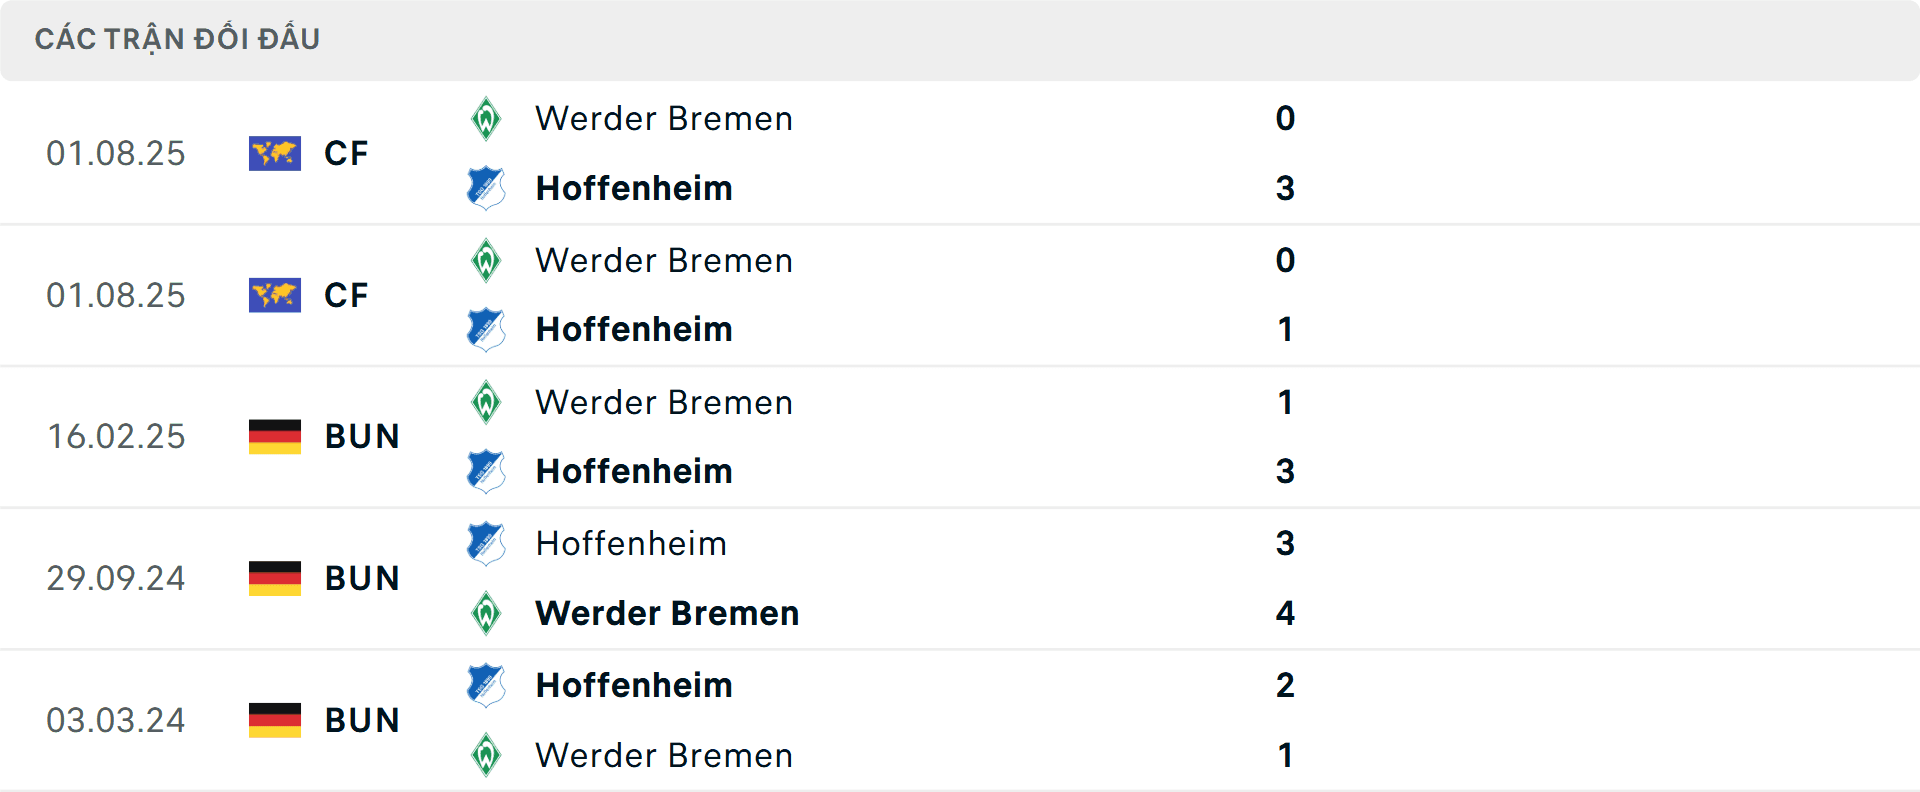
Task: Click the world icon in the second CF row
Action: (274, 295)
